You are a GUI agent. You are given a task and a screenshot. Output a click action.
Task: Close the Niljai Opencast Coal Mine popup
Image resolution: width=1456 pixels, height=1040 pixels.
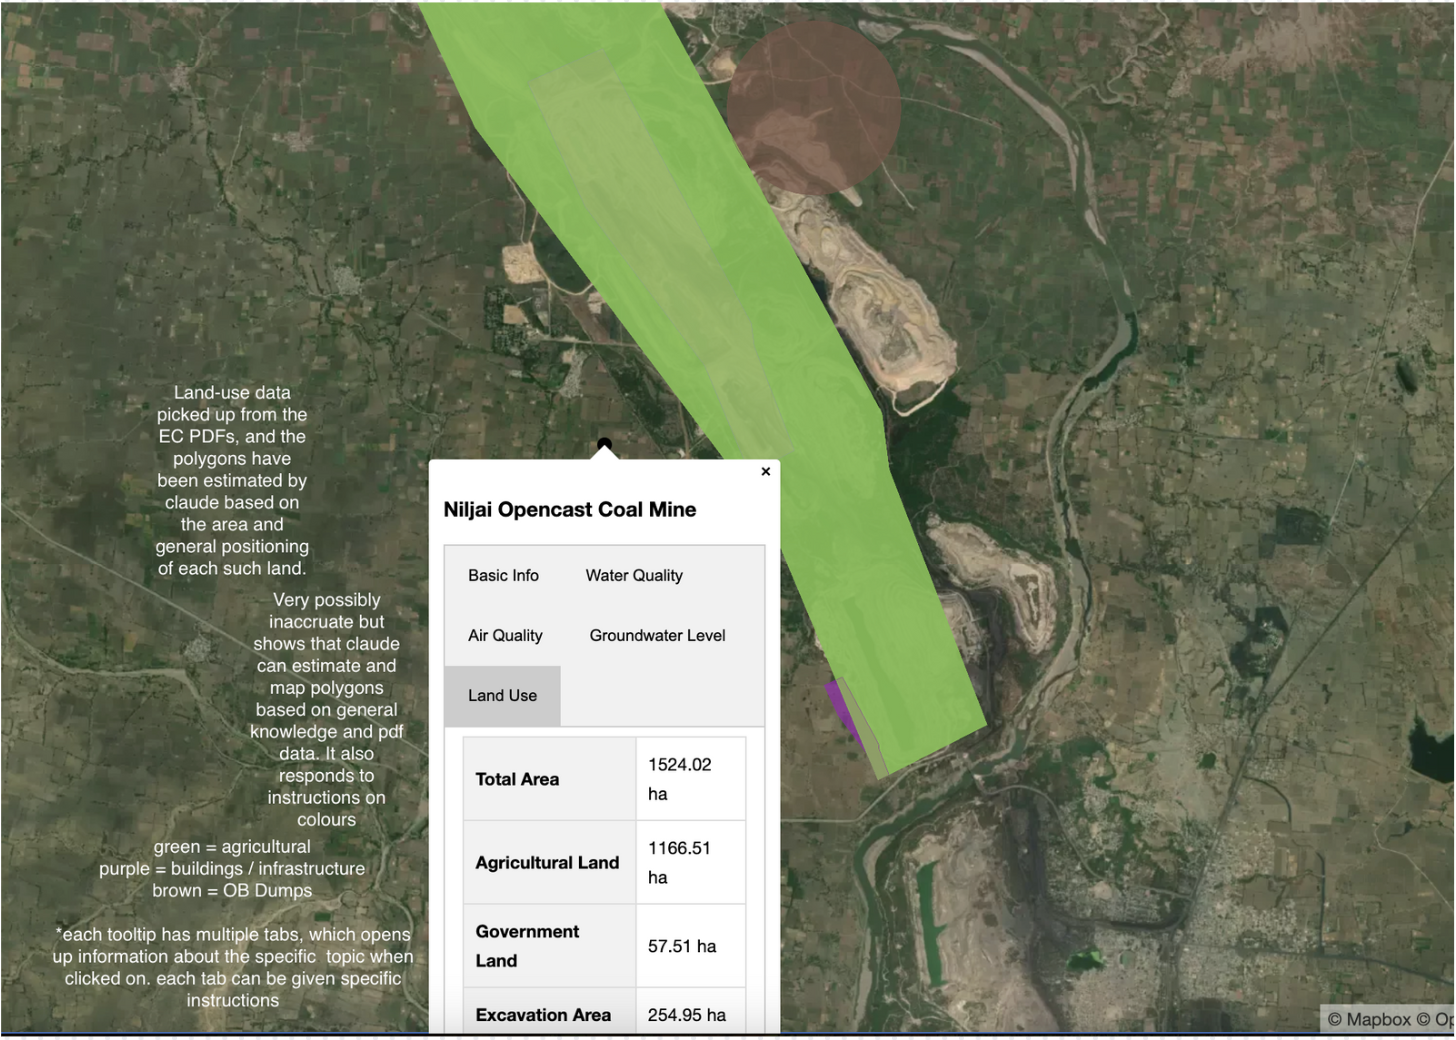[766, 472]
